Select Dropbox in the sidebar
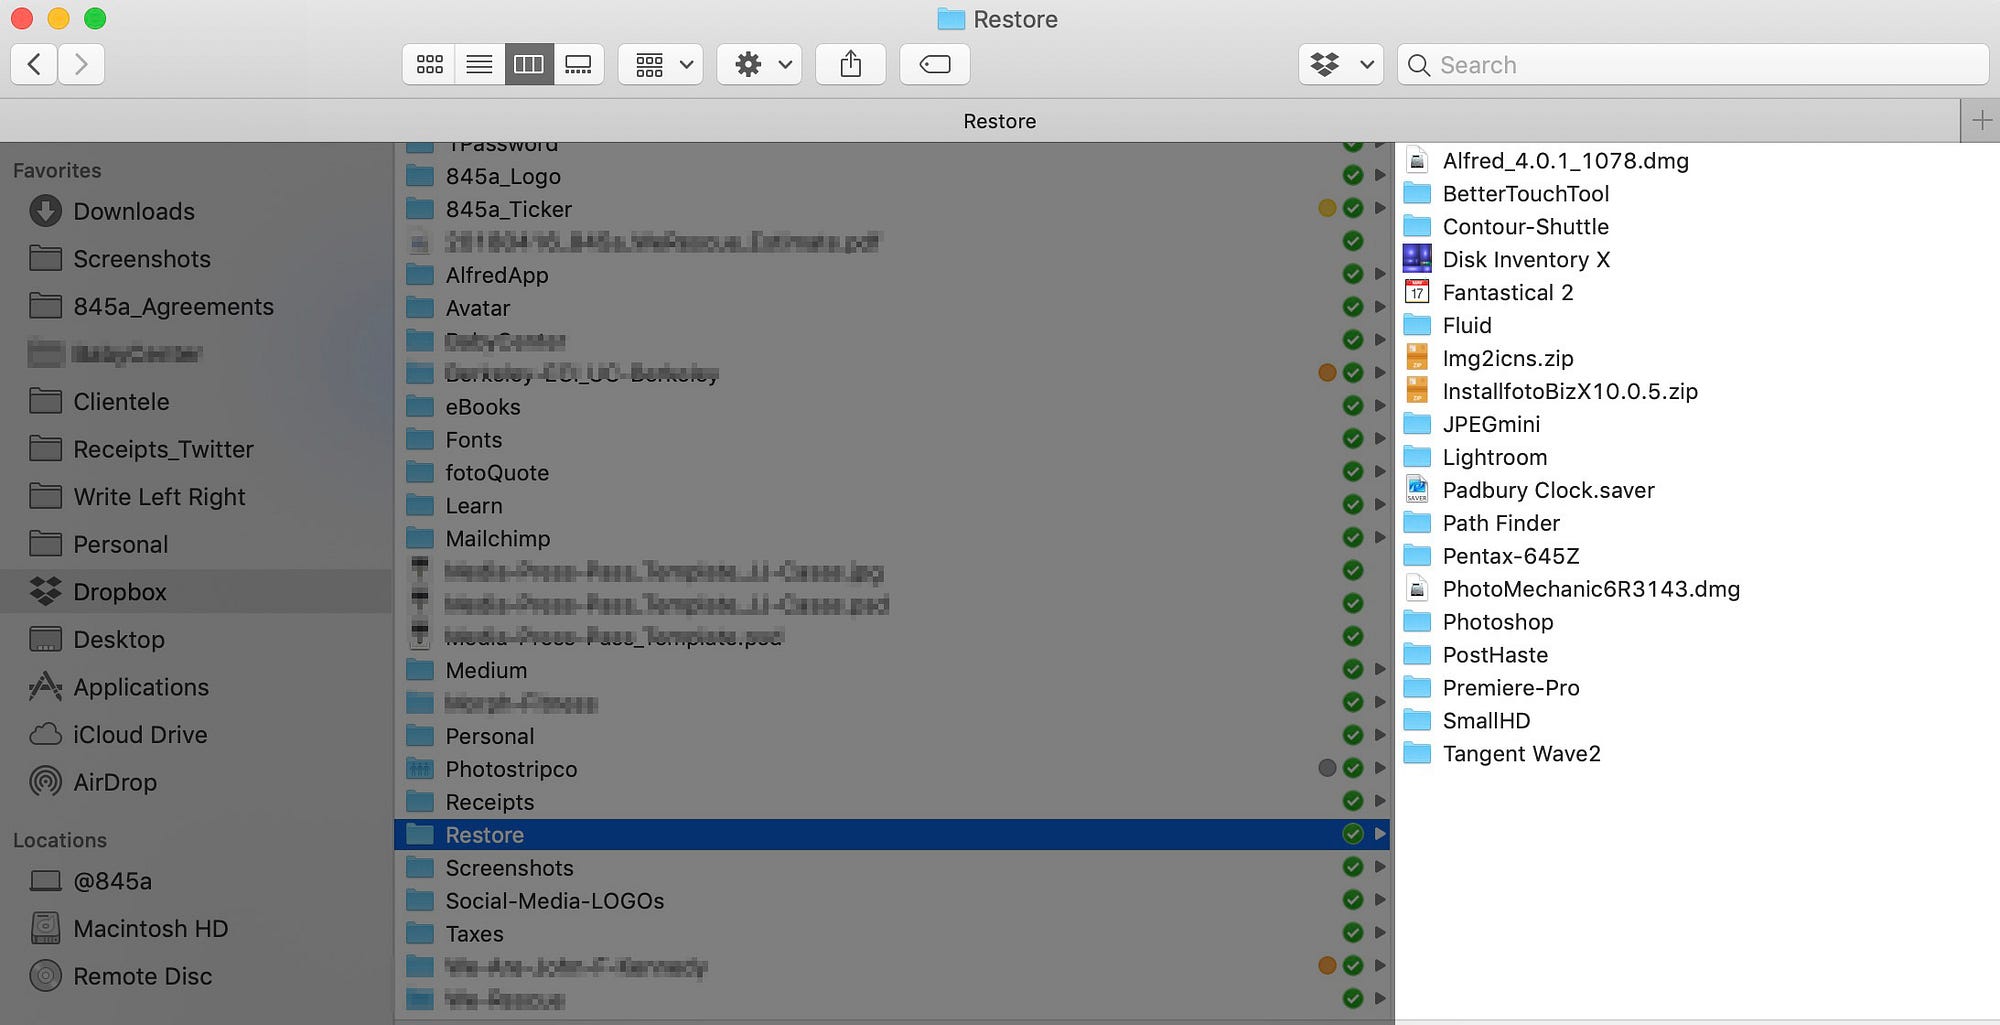The image size is (2000, 1025). click(x=196, y=592)
